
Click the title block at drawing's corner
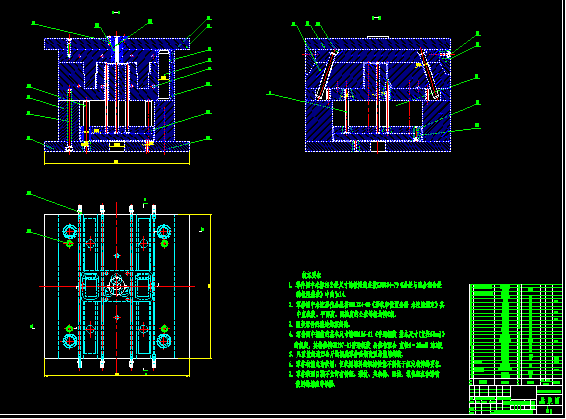tap(515, 399)
